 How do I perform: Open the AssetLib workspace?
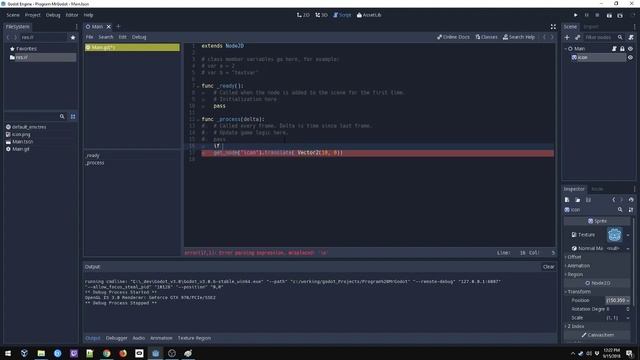tap(369, 15)
